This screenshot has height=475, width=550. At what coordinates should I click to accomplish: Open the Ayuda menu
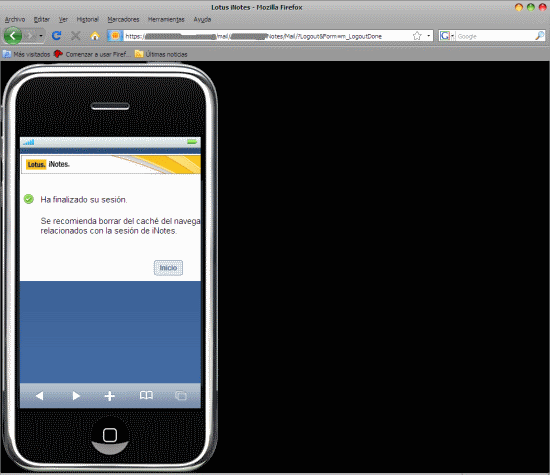pyautogui.click(x=202, y=19)
